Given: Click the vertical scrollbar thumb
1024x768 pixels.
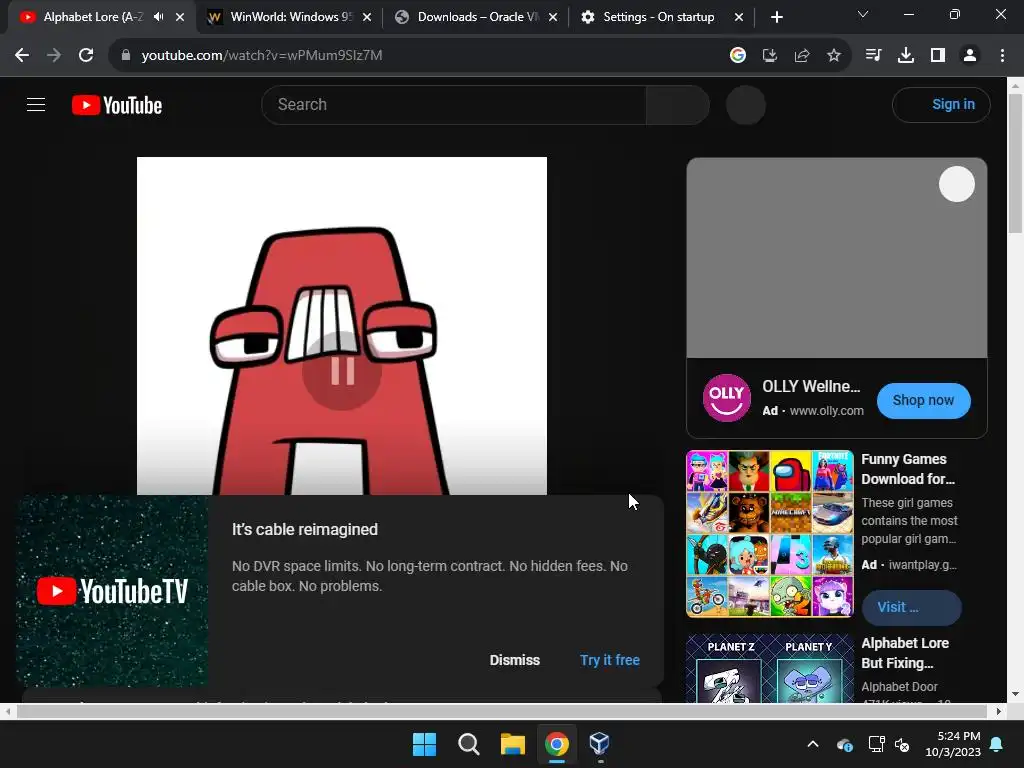Looking at the screenshot, I should [1015, 163].
